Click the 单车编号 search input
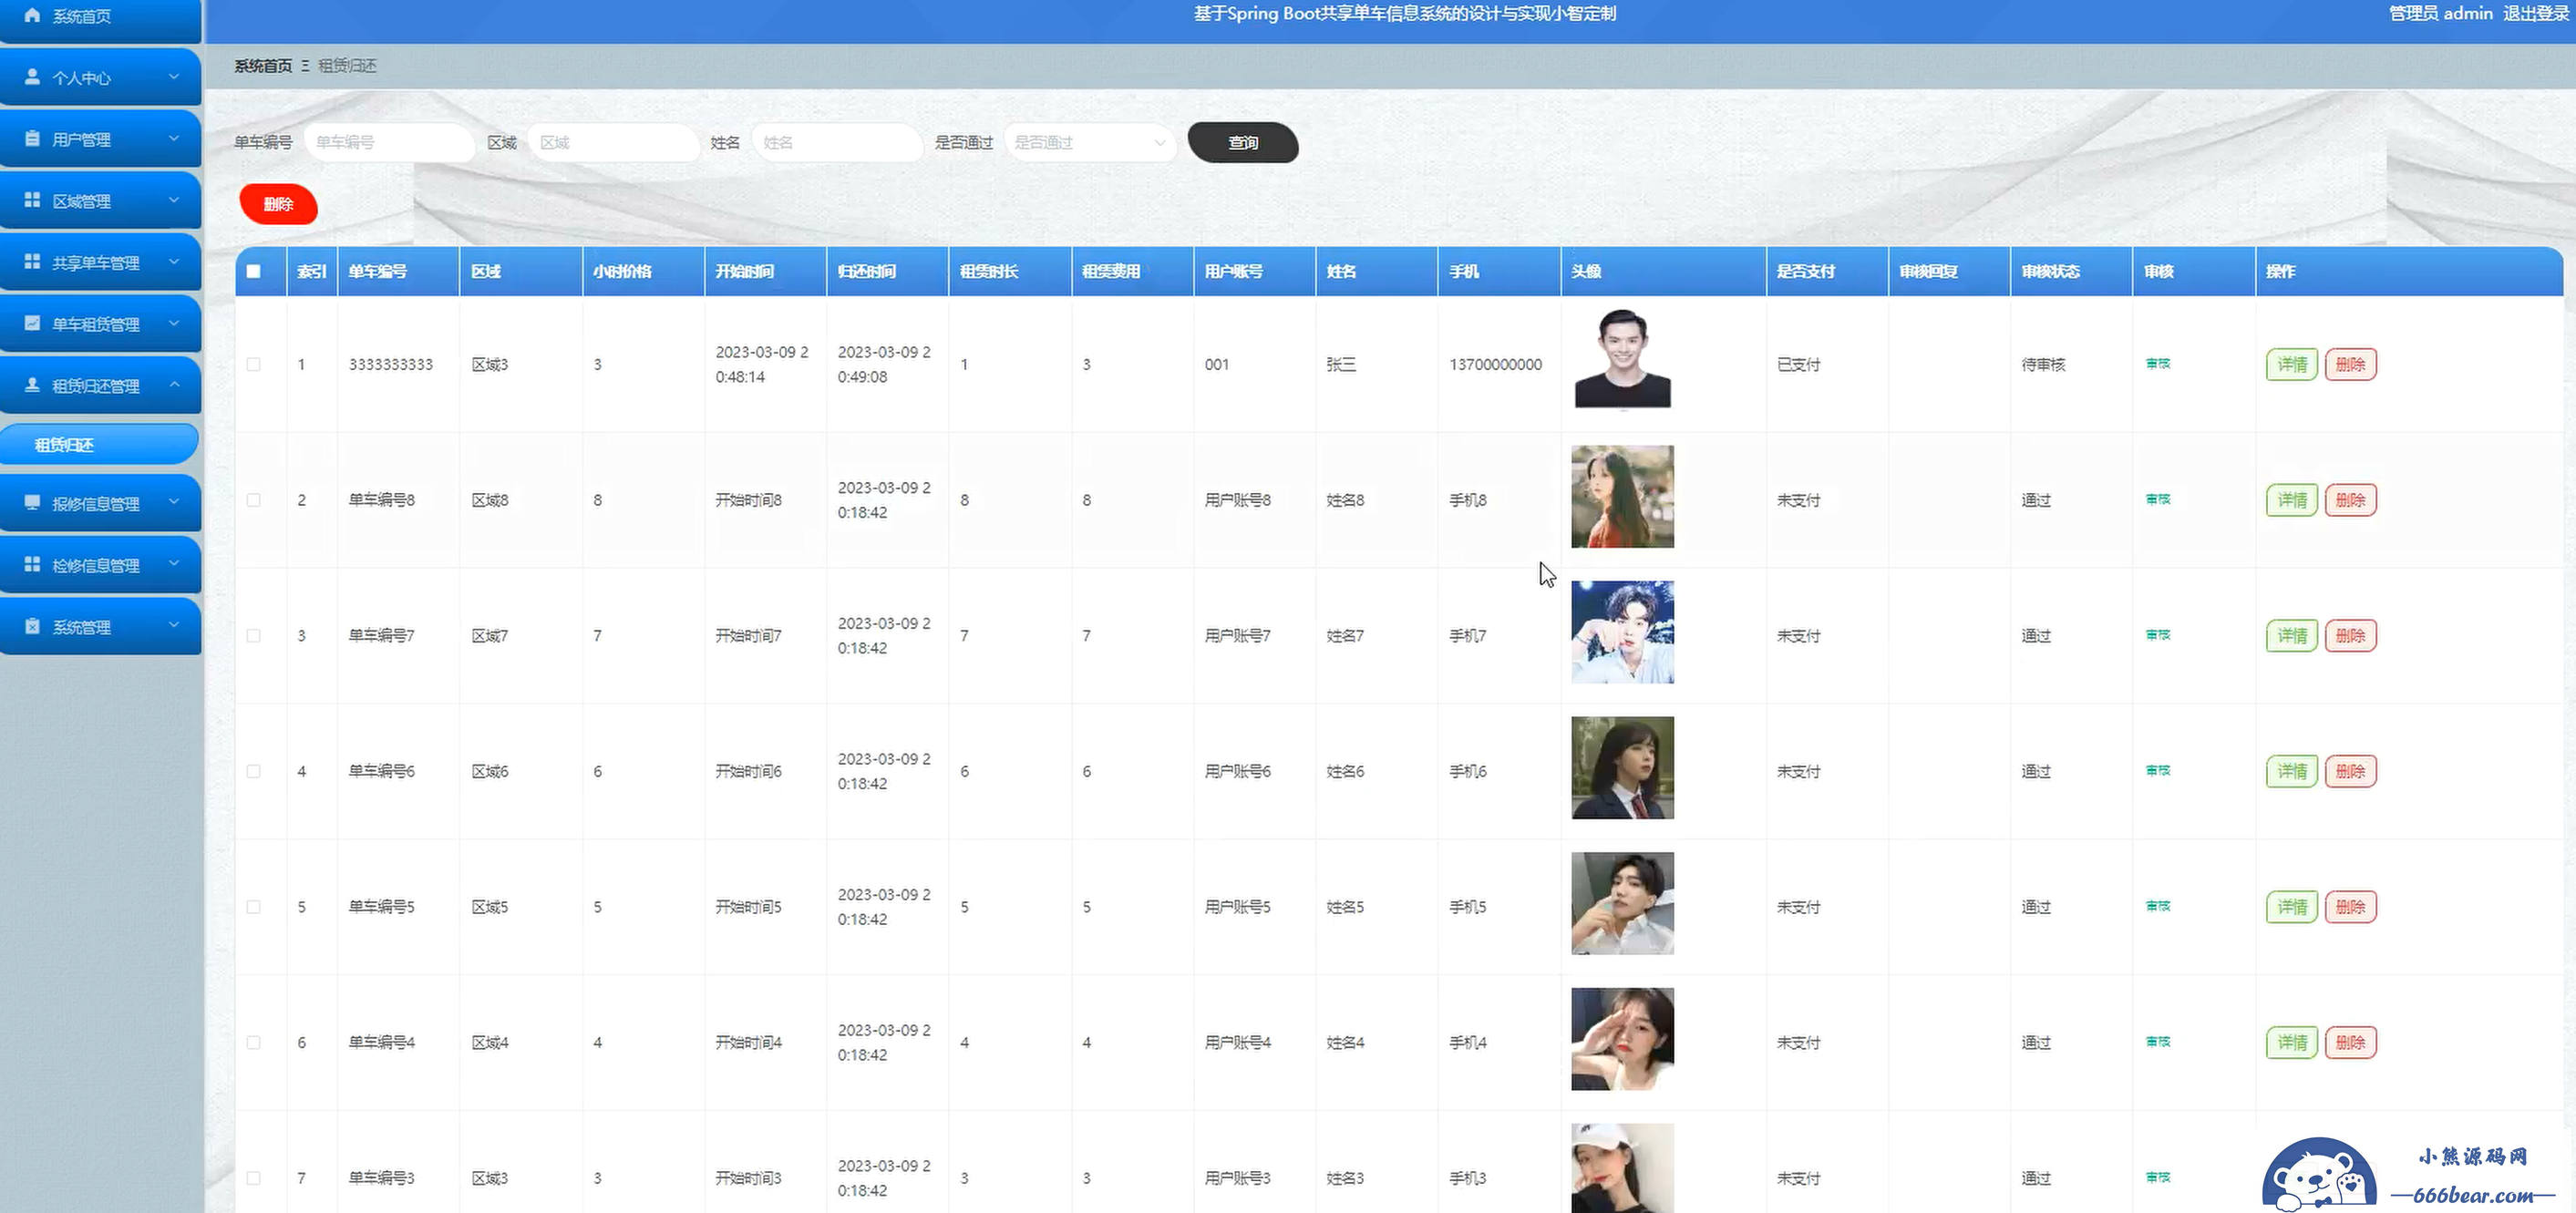 tap(390, 143)
